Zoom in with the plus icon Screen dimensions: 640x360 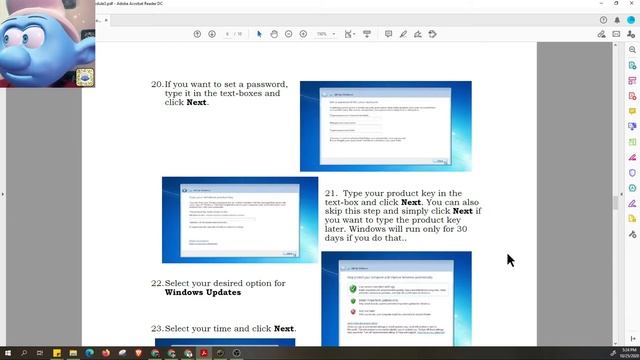pos(303,34)
